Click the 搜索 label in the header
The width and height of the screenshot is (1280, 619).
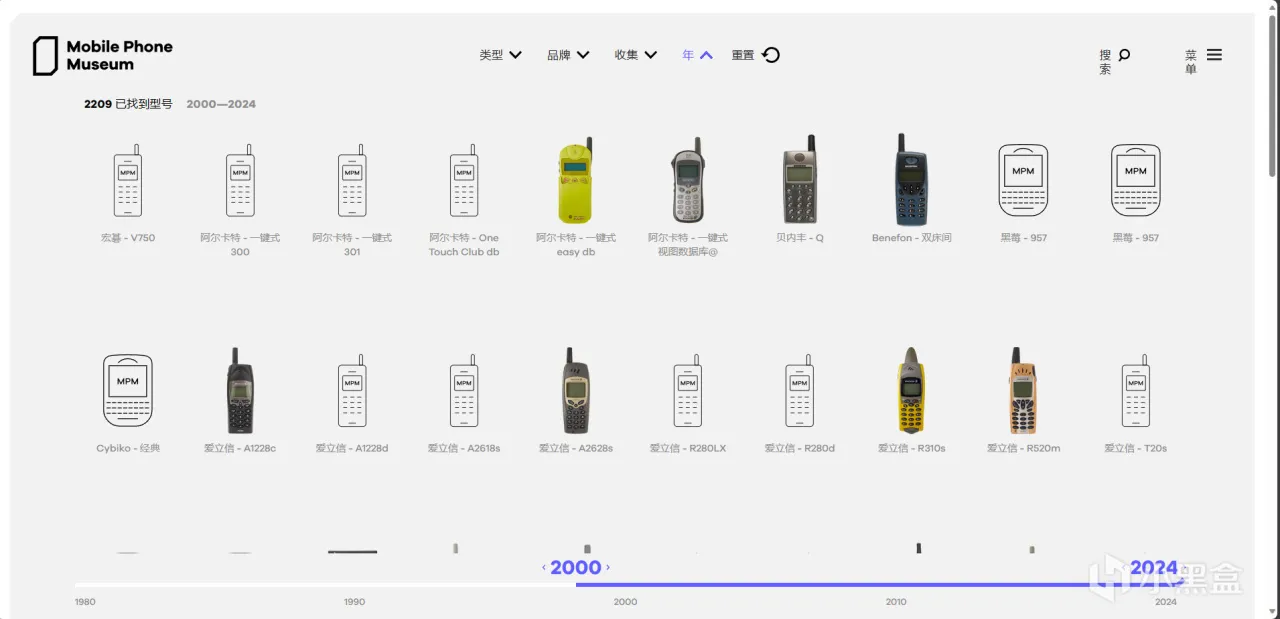click(x=1105, y=62)
